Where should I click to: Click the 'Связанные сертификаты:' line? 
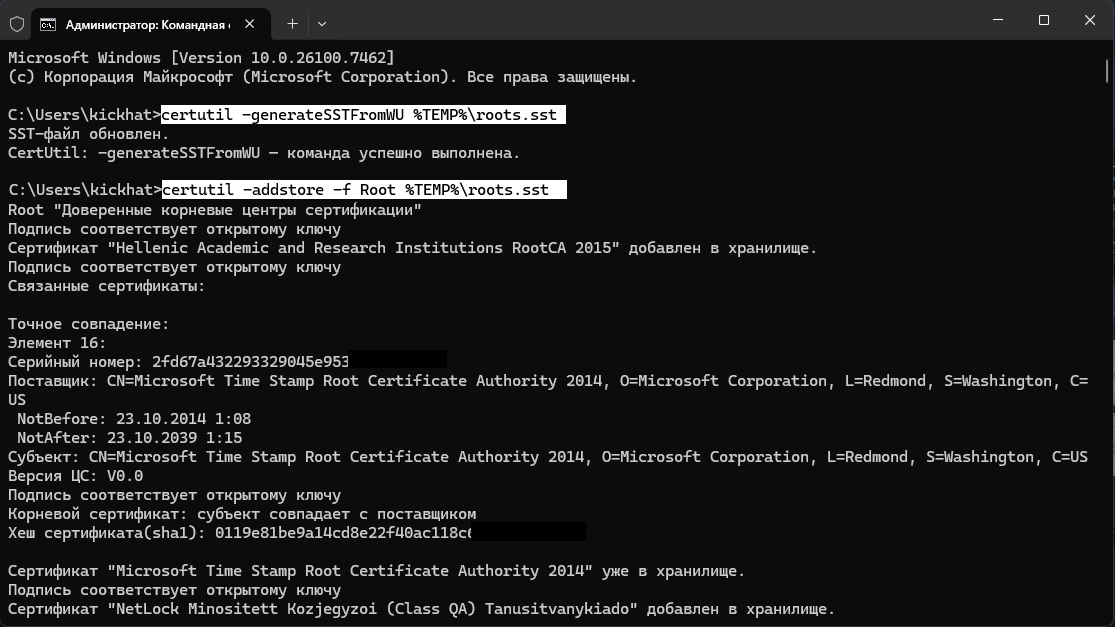107,286
